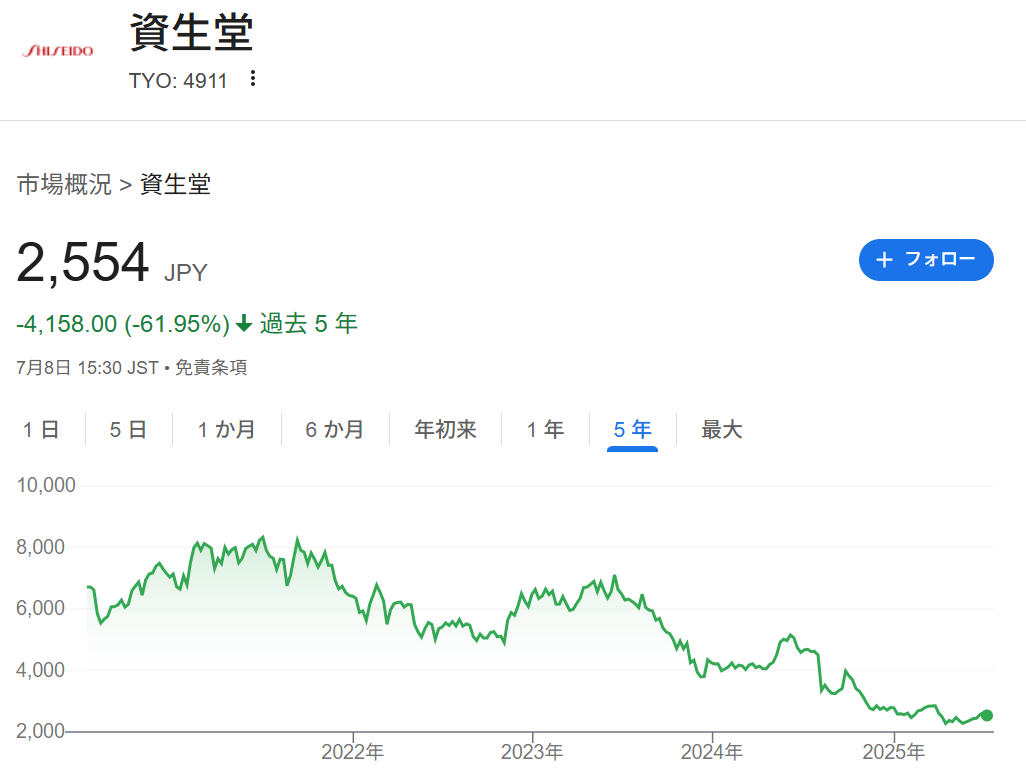Select the 6か月 tab
This screenshot has width=1026, height=783.
[x=334, y=430]
